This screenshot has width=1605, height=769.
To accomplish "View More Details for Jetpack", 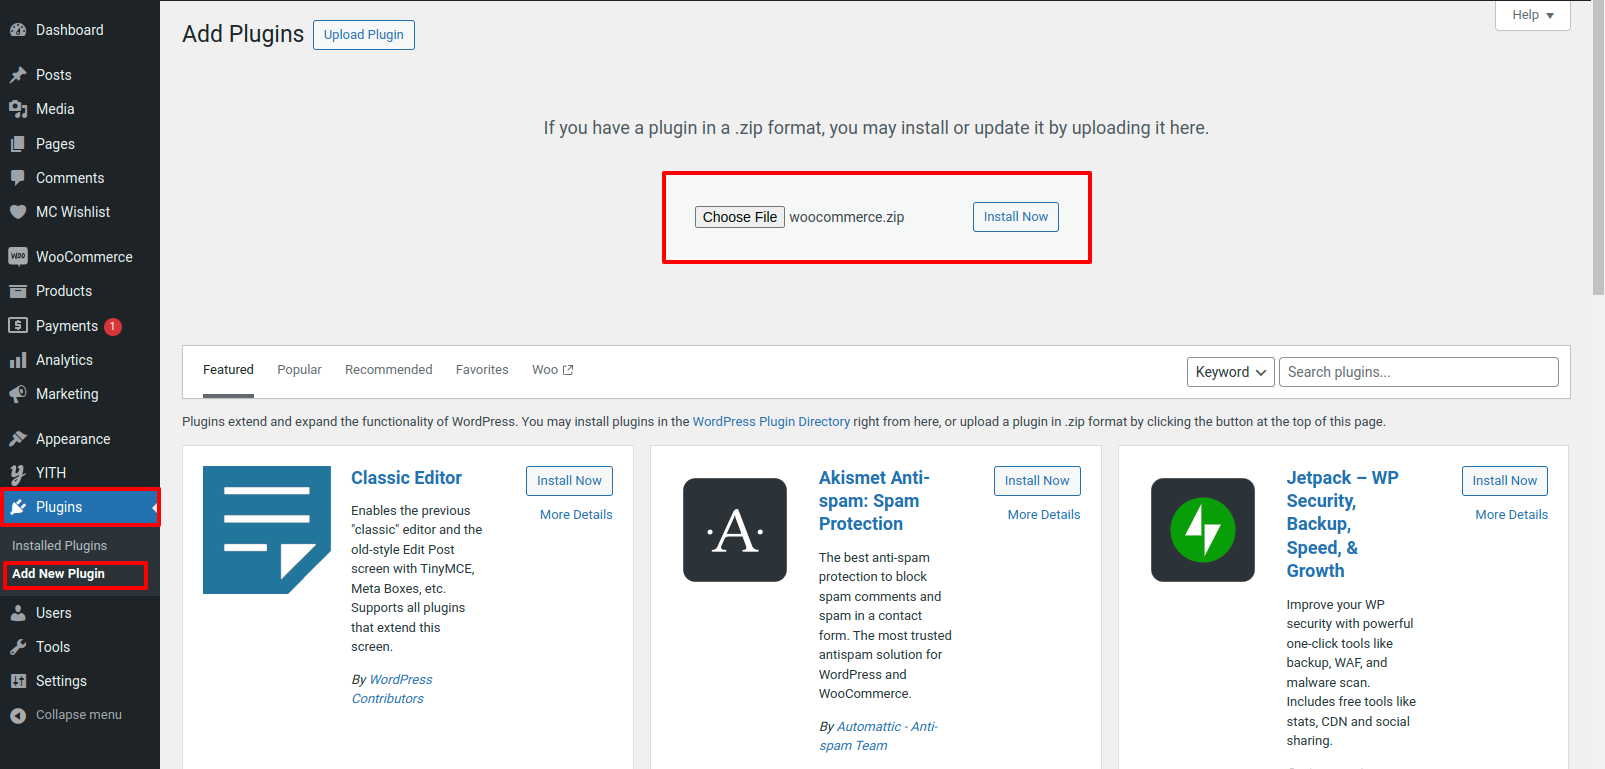I will pyautogui.click(x=1512, y=515).
